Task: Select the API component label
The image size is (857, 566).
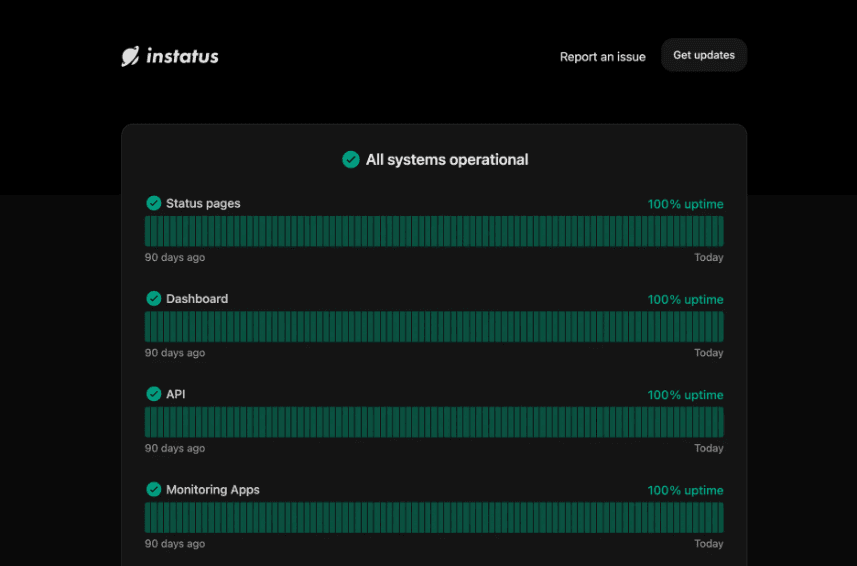Action: coord(175,394)
